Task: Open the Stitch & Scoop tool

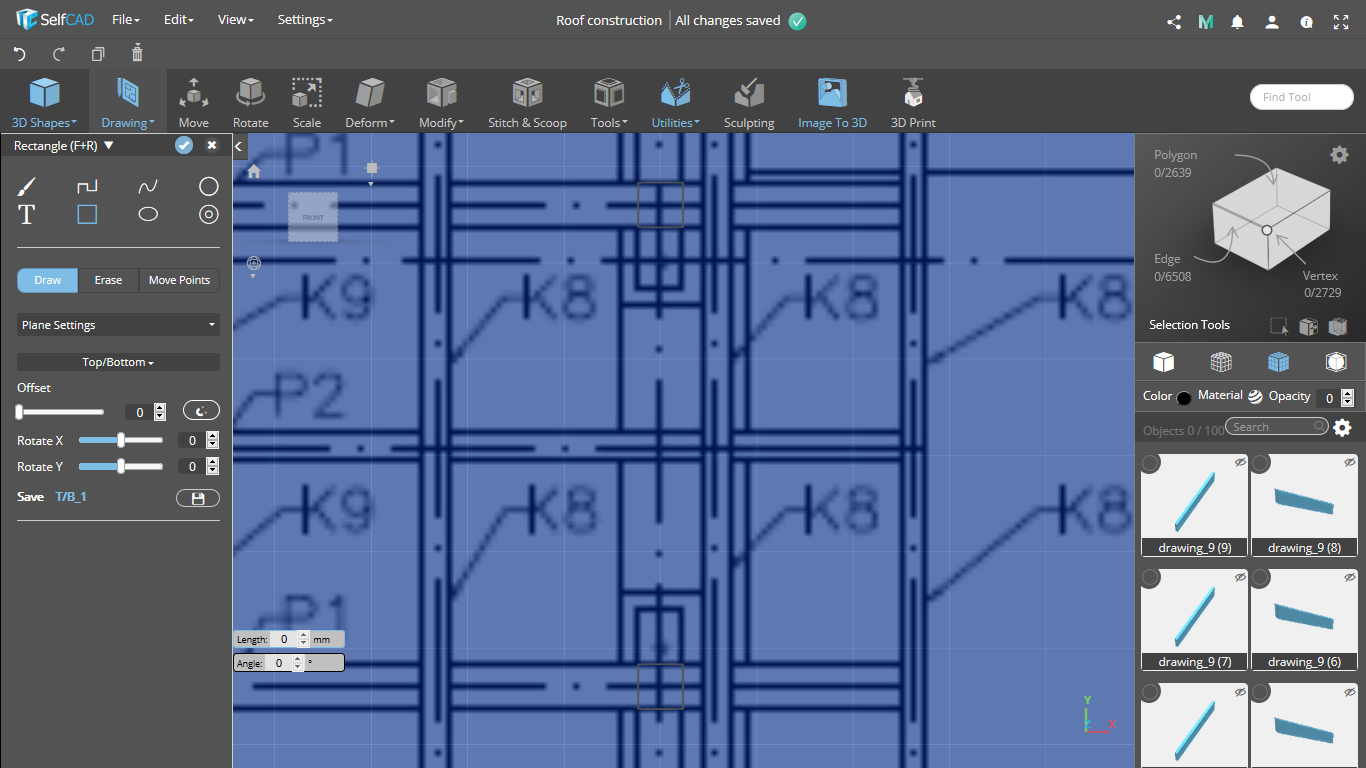Action: click(x=527, y=103)
